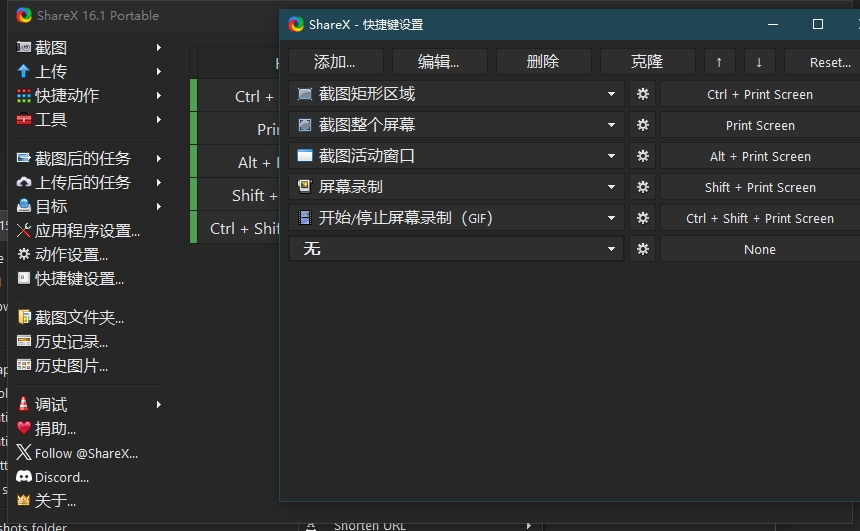The height and width of the screenshot is (531, 860).
Task: Open the 快捷动作 menu item
Action: [x=90, y=95]
